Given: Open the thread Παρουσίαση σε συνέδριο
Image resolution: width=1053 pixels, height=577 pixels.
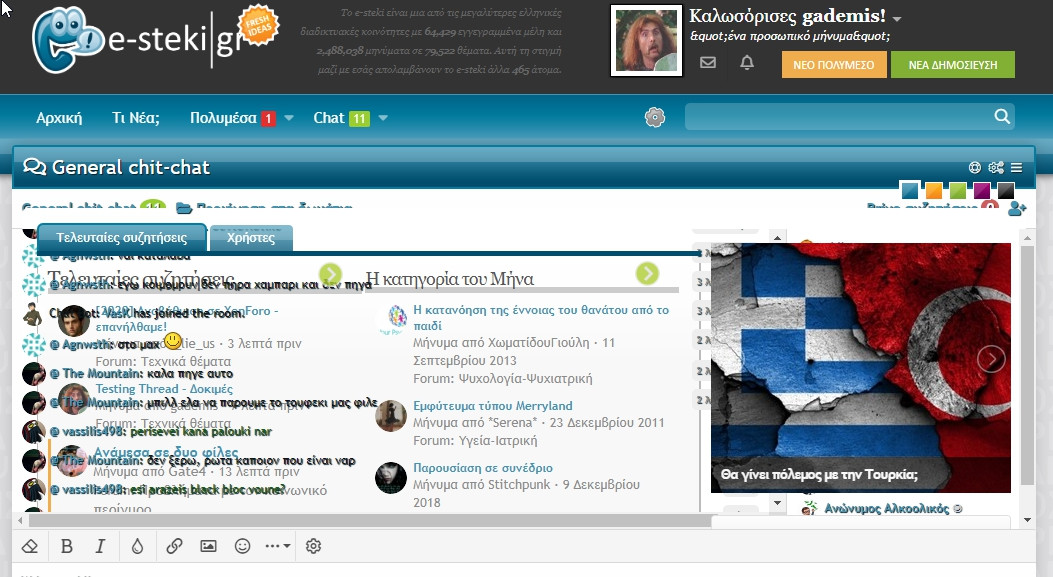Looking at the screenshot, I should pyautogui.click(x=483, y=468).
